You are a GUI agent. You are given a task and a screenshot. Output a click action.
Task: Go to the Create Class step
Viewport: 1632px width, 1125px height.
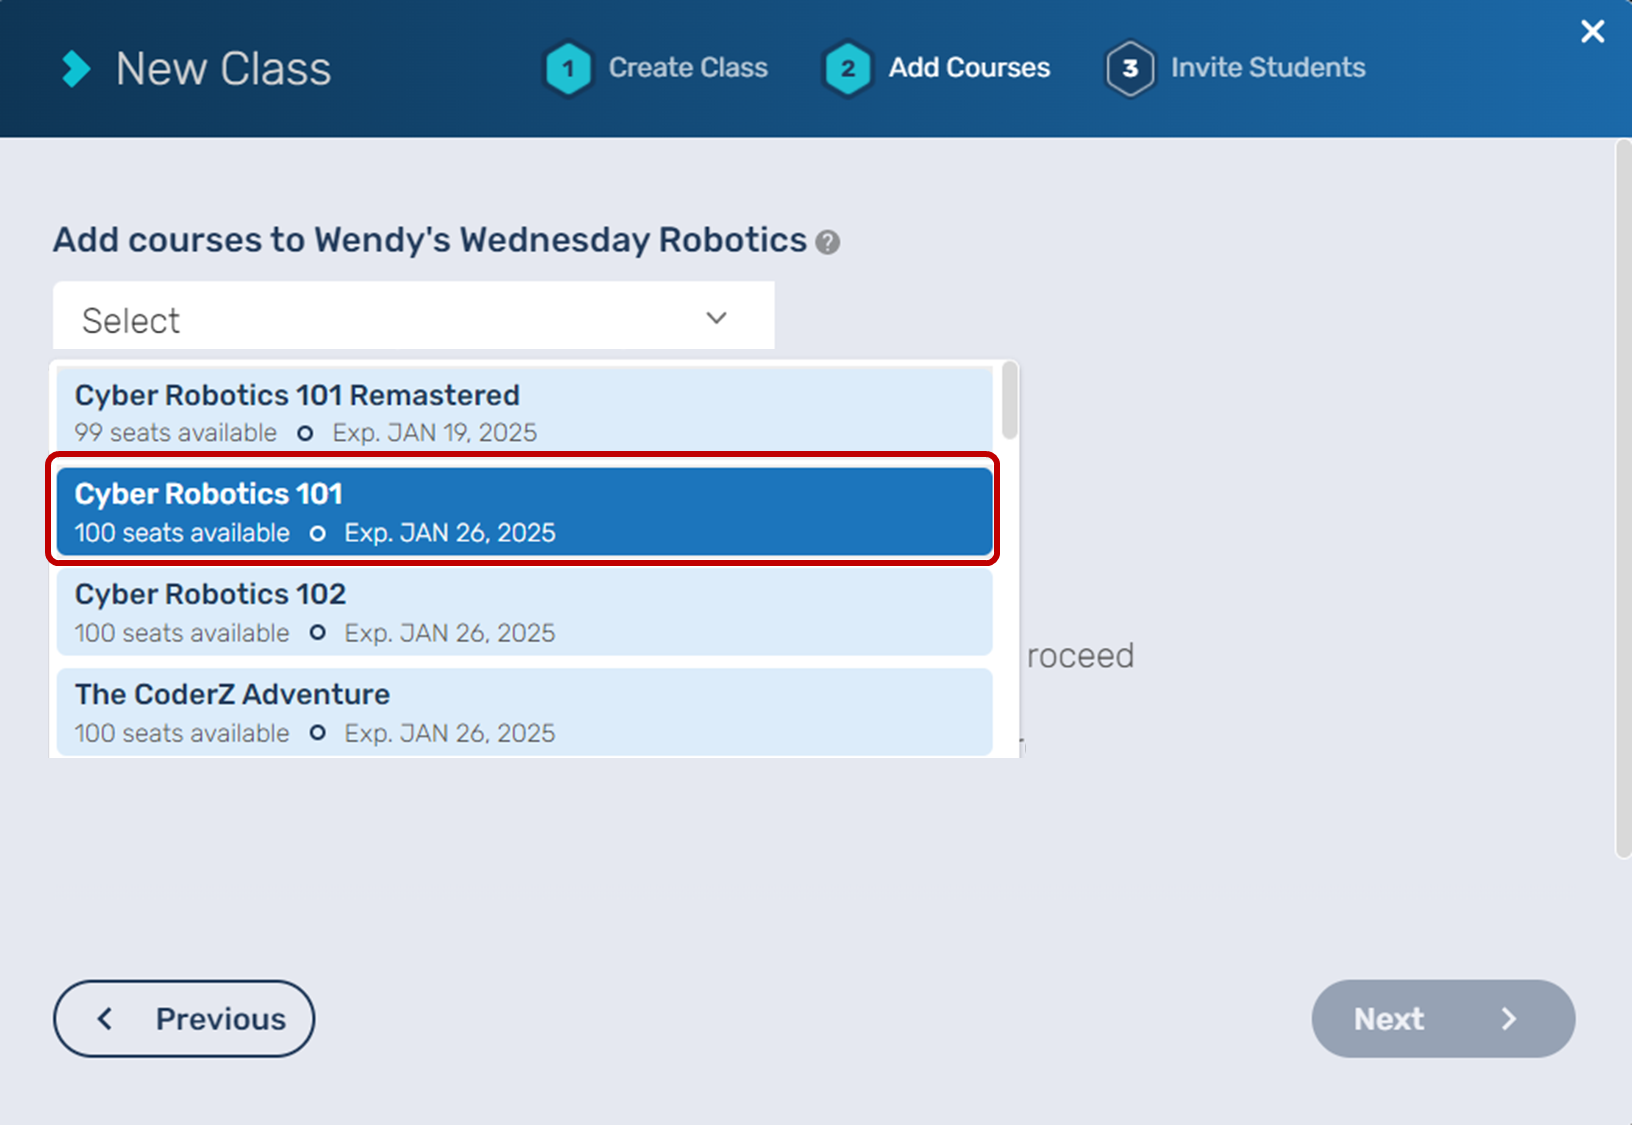pos(688,68)
